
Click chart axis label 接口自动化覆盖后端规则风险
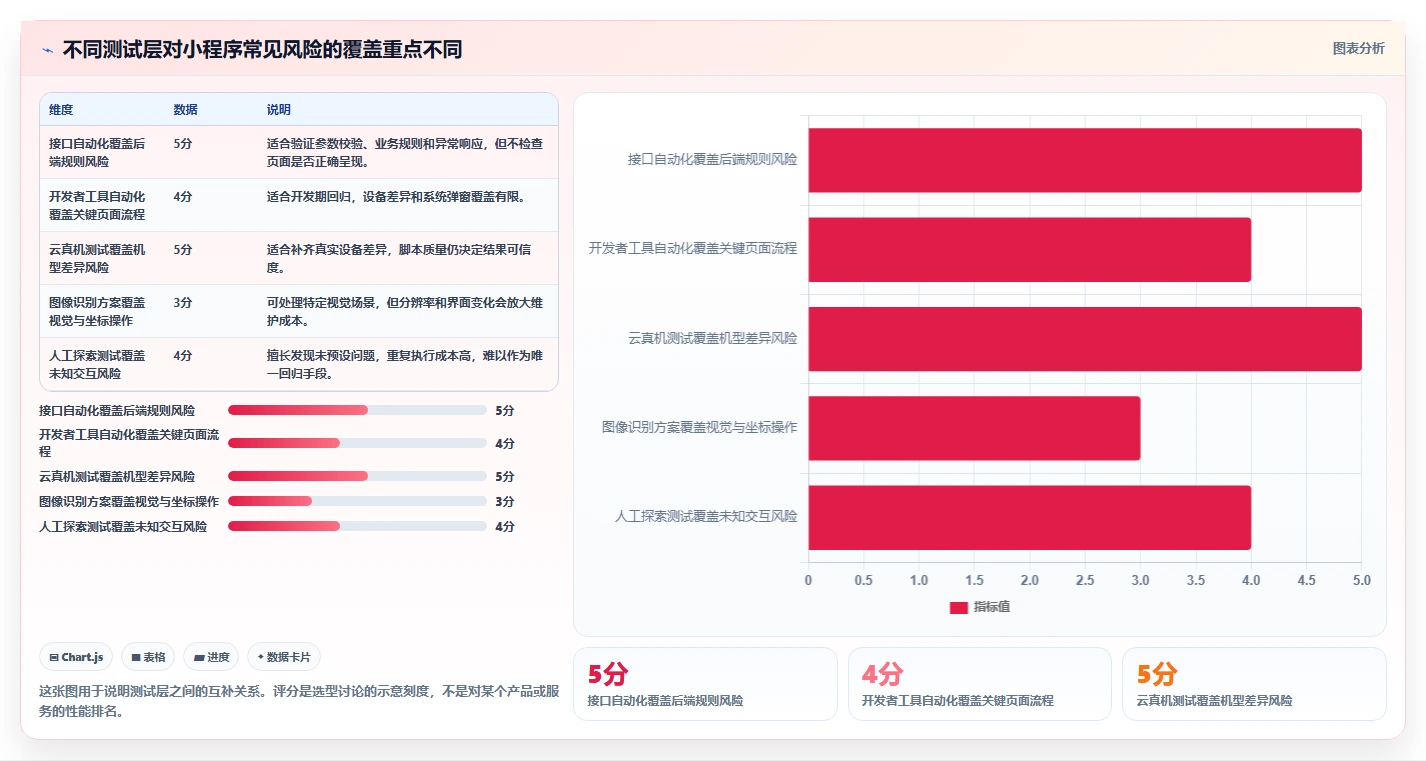click(712, 159)
